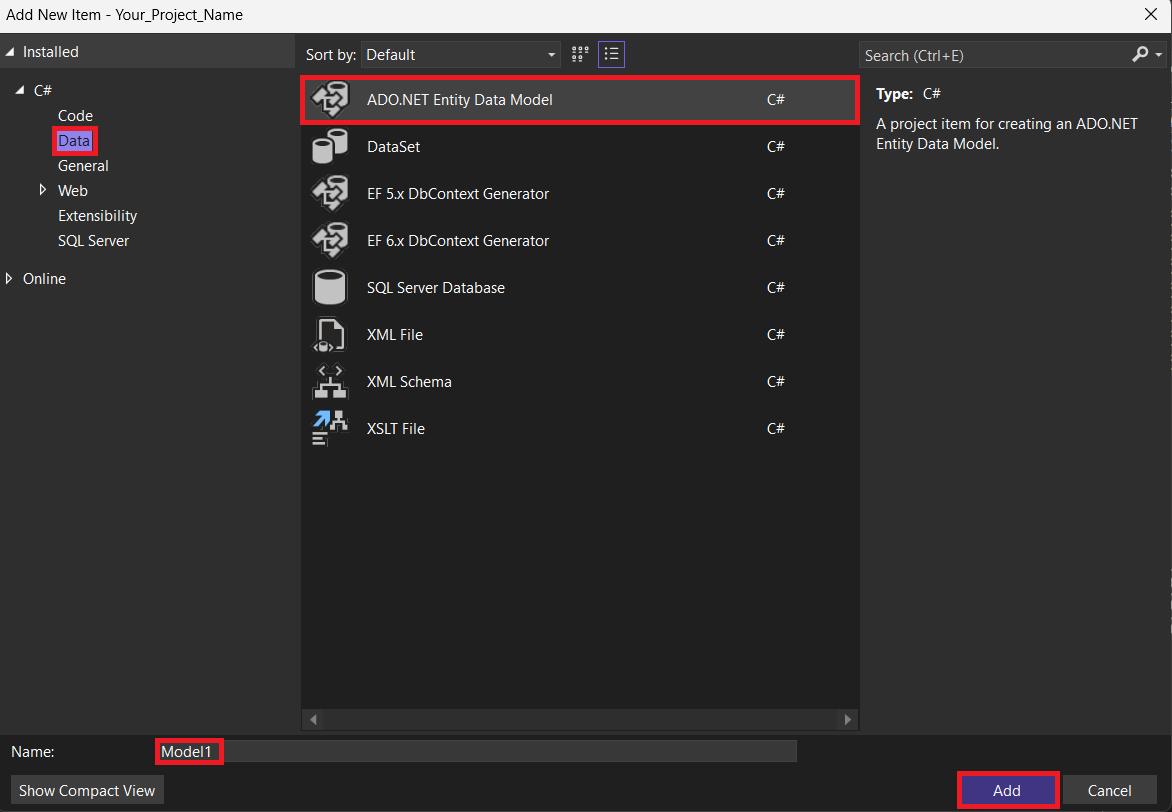Pick the EF 6.x DbContext Generator icon
The image size is (1172, 812).
point(330,241)
